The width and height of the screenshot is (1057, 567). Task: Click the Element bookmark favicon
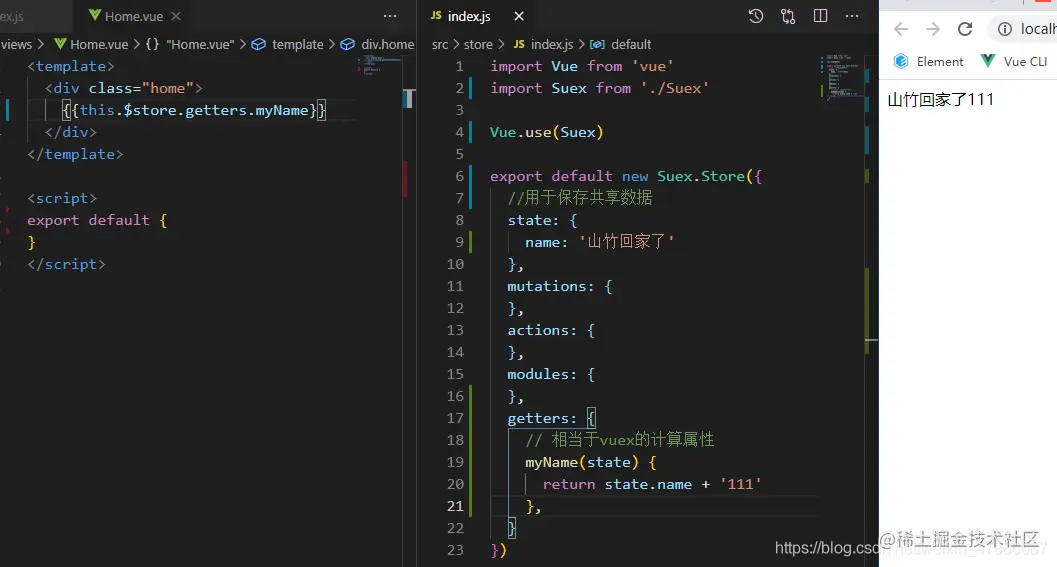coord(901,61)
